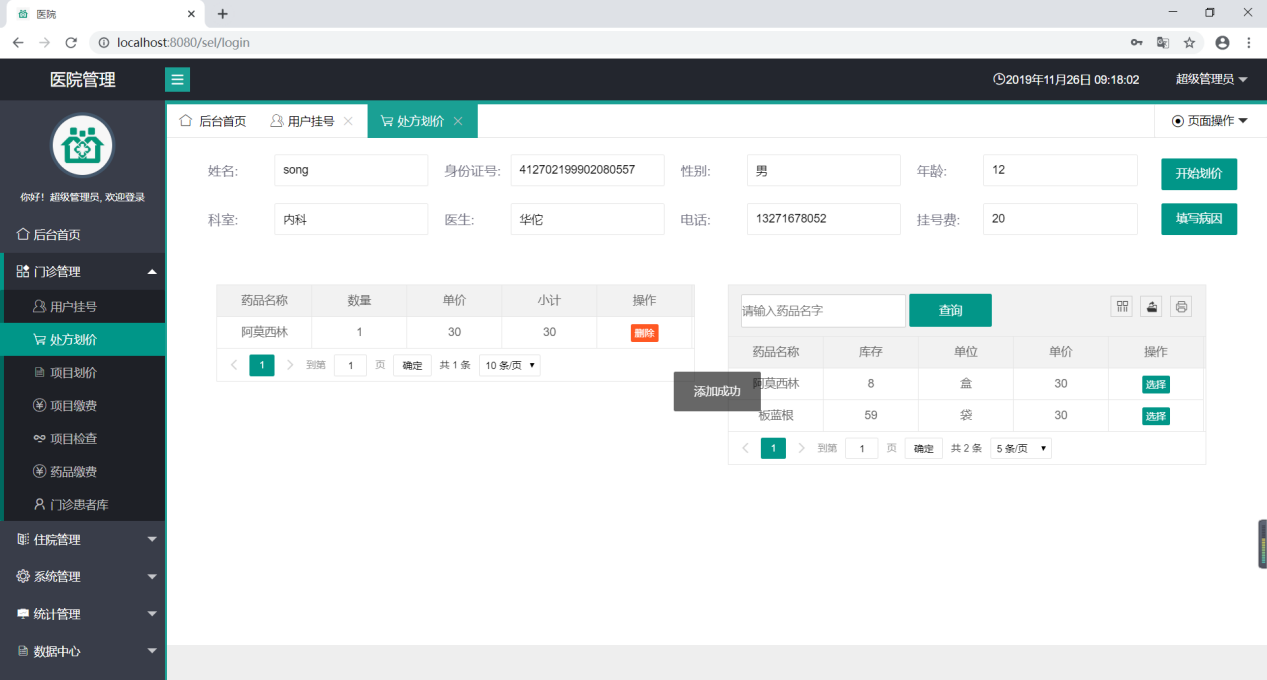This screenshot has width=1267, height=680.
Task: Switch to the 后台首页 tab
Action: [212, 121]
